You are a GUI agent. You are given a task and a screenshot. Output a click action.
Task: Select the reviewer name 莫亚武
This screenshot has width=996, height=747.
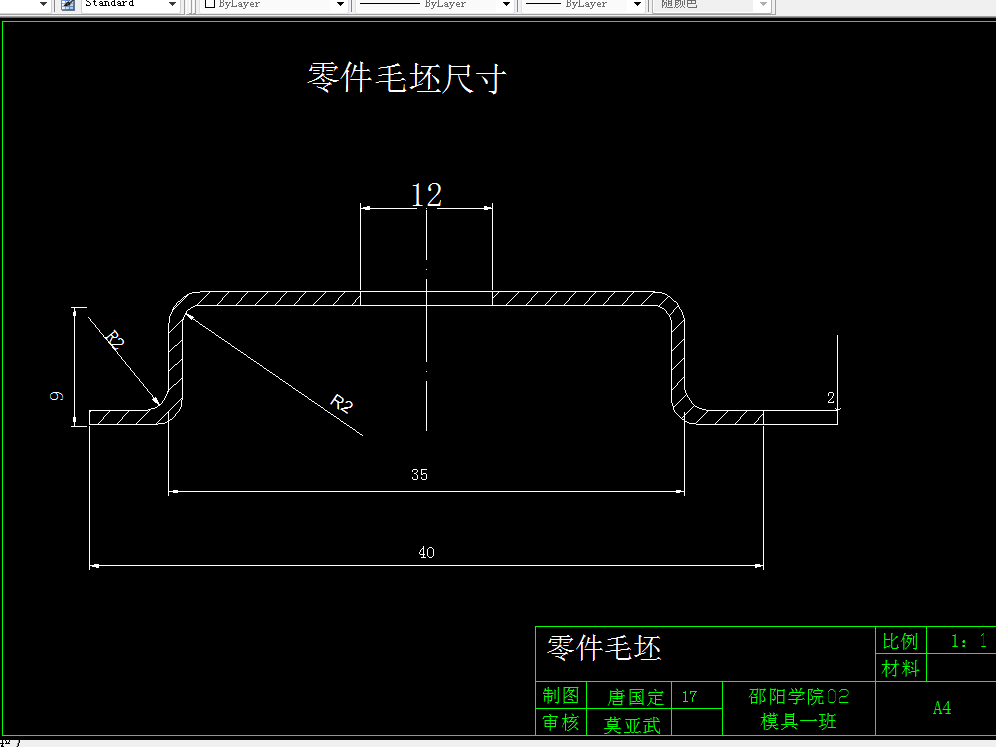coord(632,723)
